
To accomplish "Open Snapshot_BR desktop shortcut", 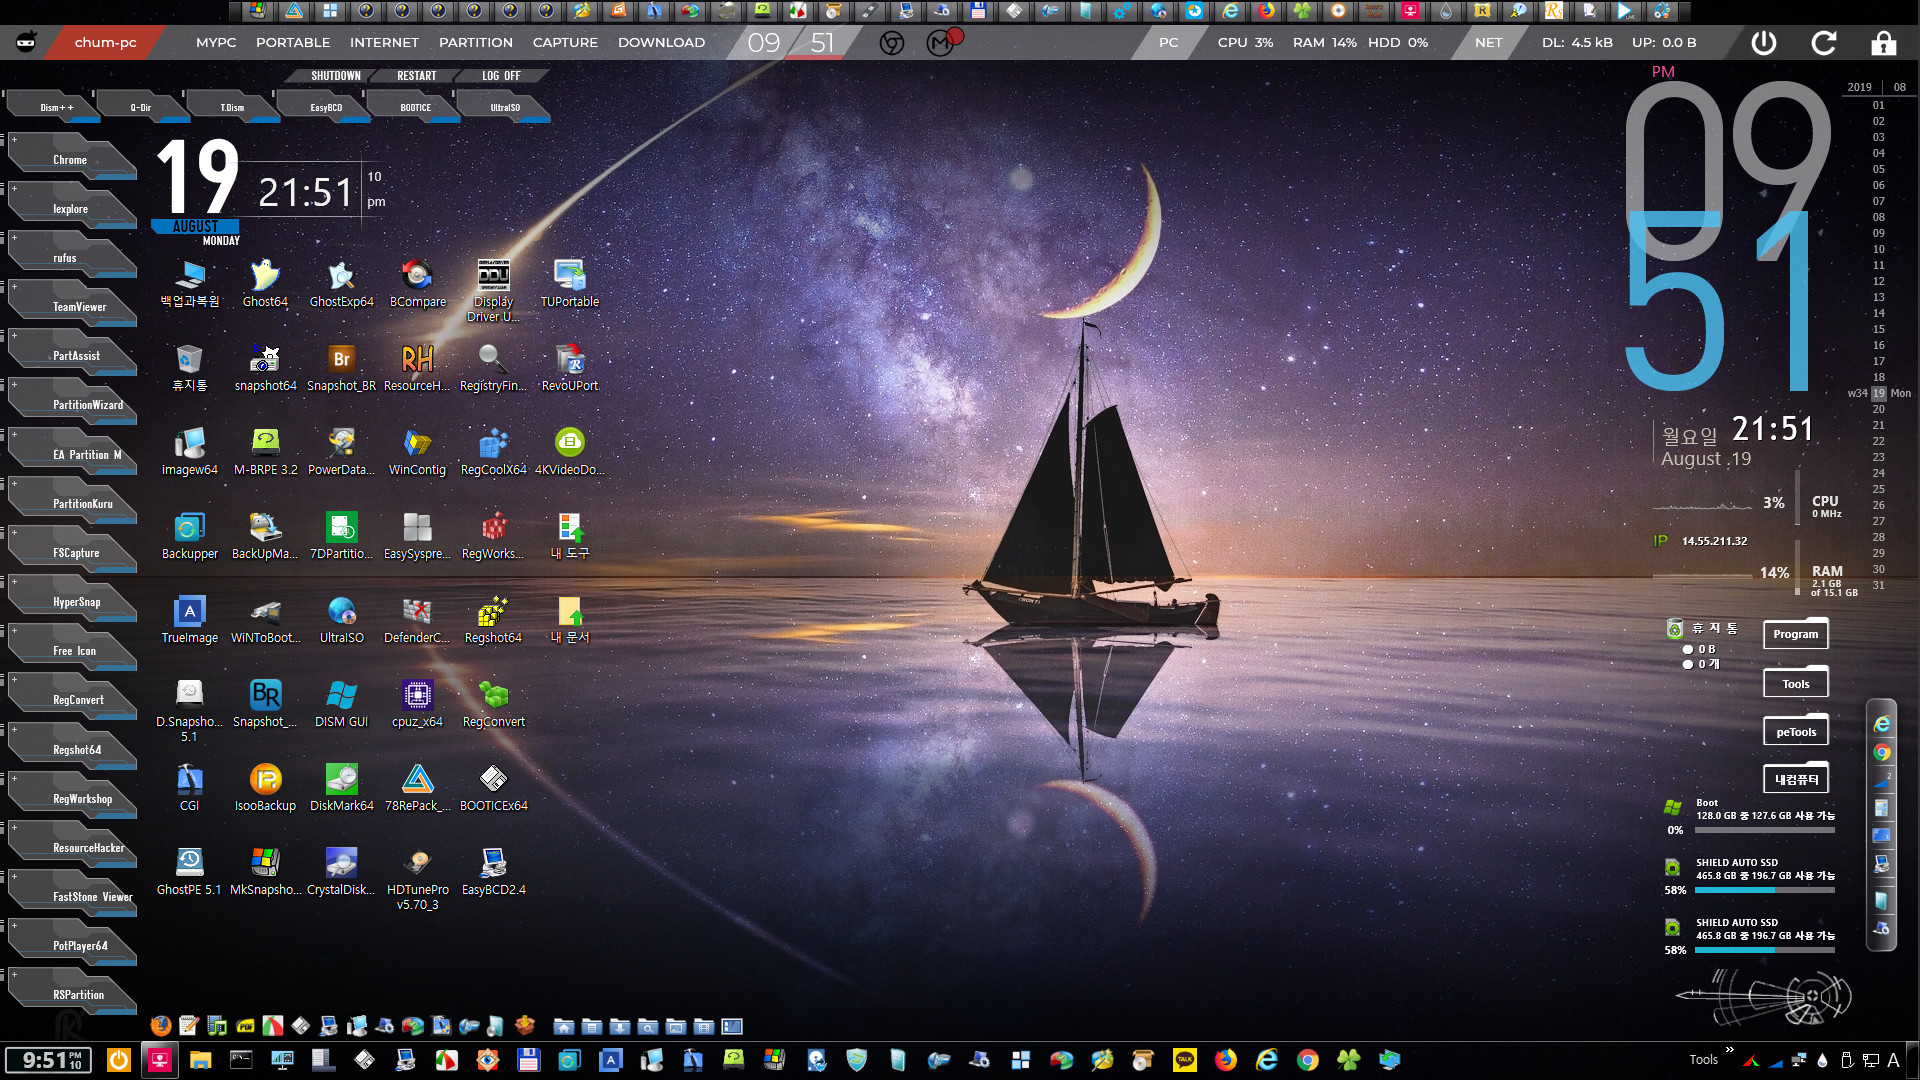I will pyautogui.click(x=341, y=367).
